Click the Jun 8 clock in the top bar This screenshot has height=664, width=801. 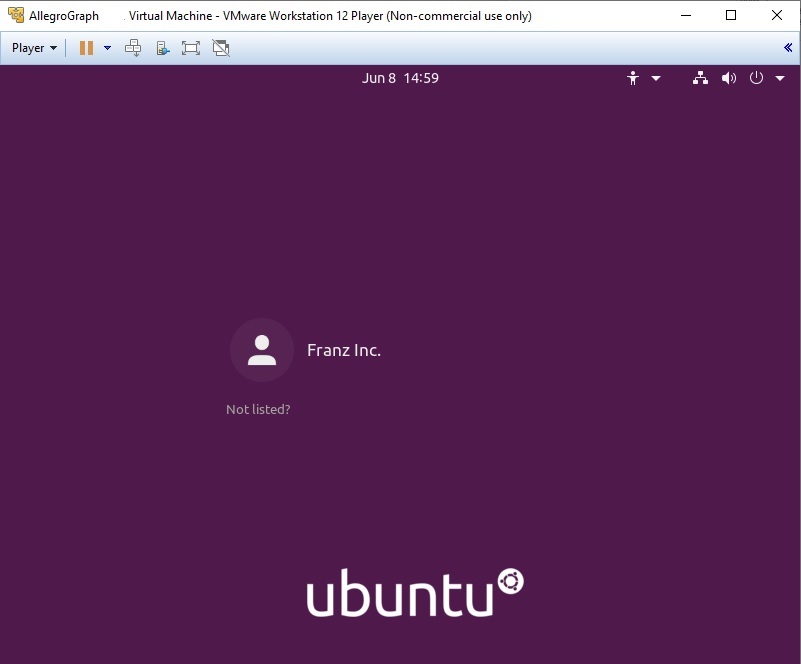(401, 77)
